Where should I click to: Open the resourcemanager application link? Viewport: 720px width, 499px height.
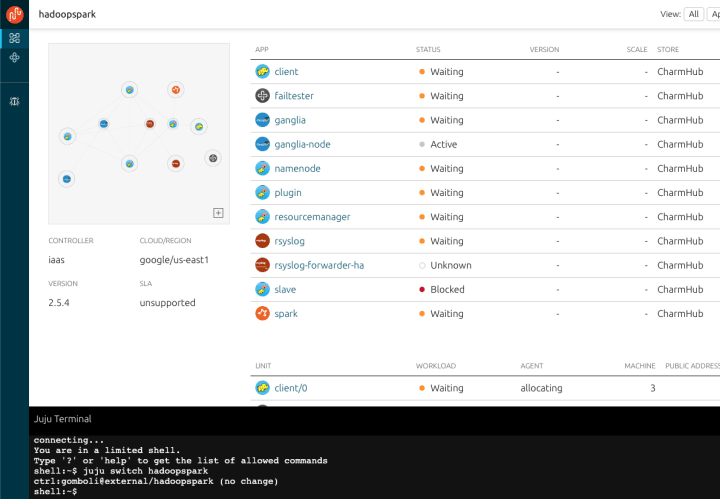tap(312, 217)
